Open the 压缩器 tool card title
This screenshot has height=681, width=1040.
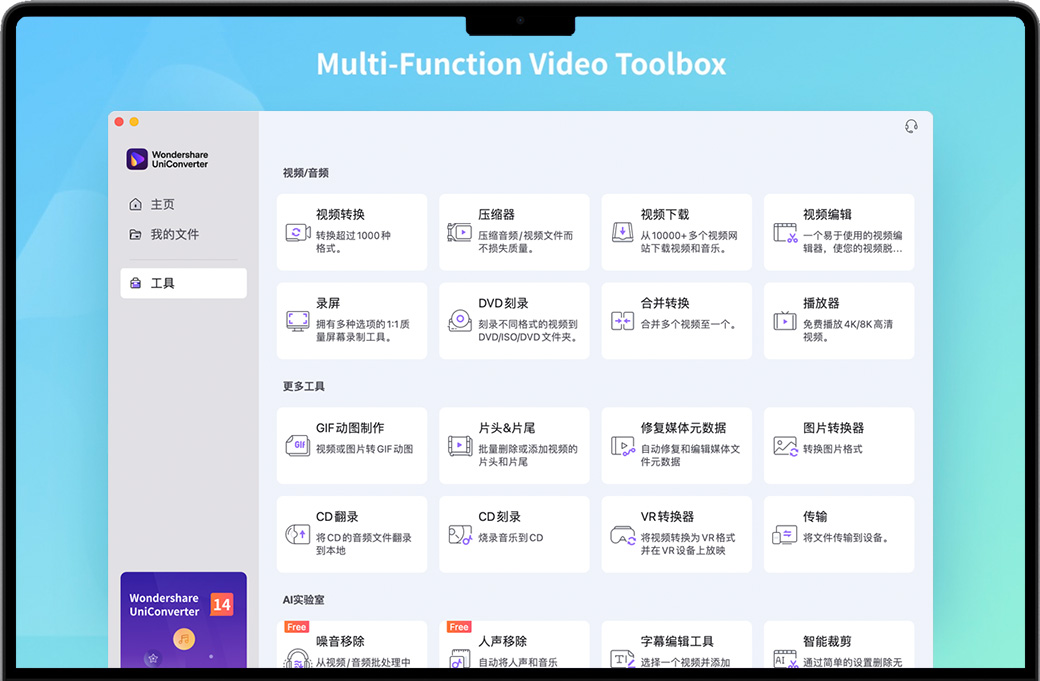(496, 214)
